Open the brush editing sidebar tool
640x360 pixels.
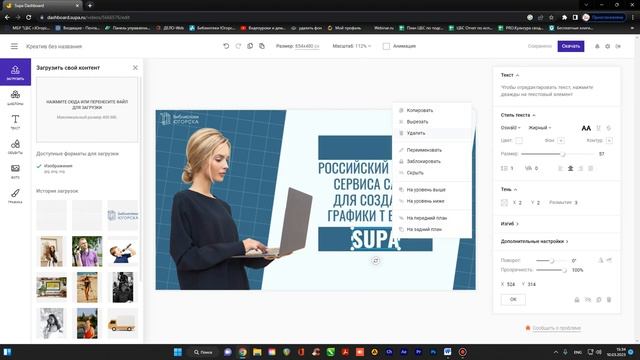click(15, 196)
